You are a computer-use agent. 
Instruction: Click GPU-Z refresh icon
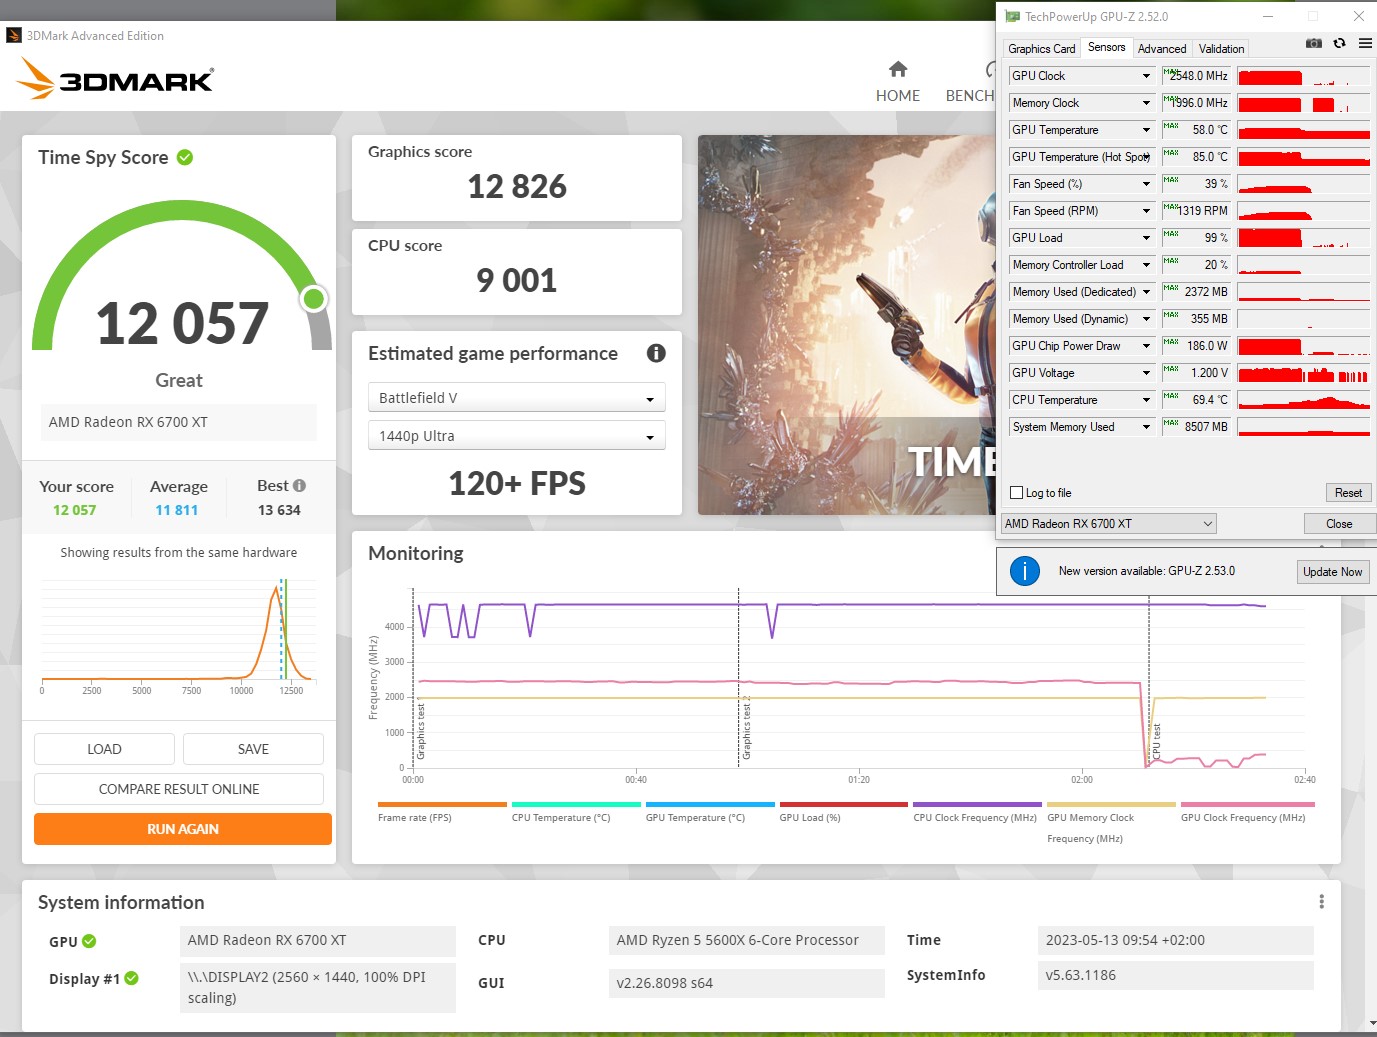point(1340,43)
